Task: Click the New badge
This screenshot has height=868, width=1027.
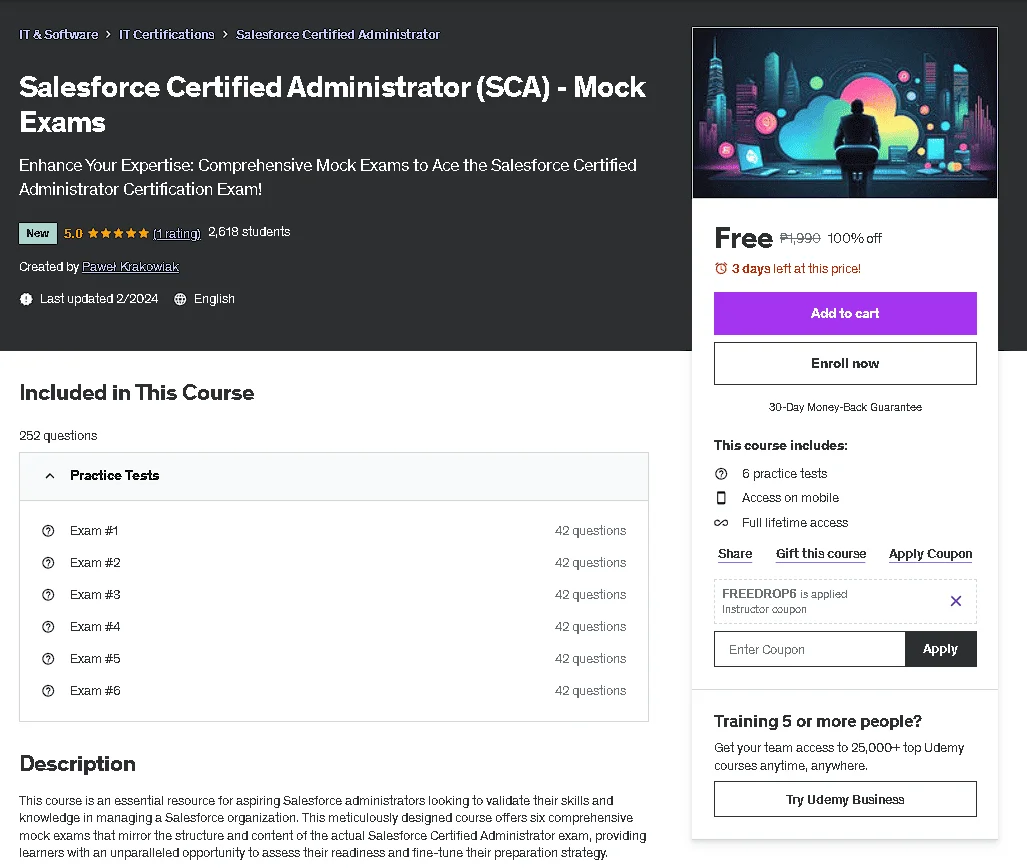Action: pos(38,233)
